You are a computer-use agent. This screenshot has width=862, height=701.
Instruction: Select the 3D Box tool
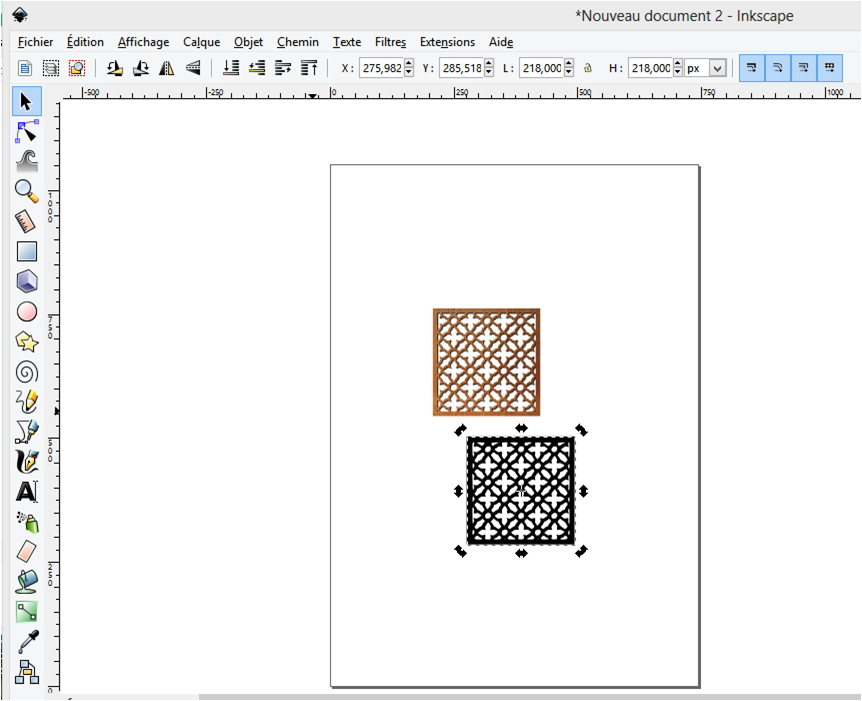(27, 281)
